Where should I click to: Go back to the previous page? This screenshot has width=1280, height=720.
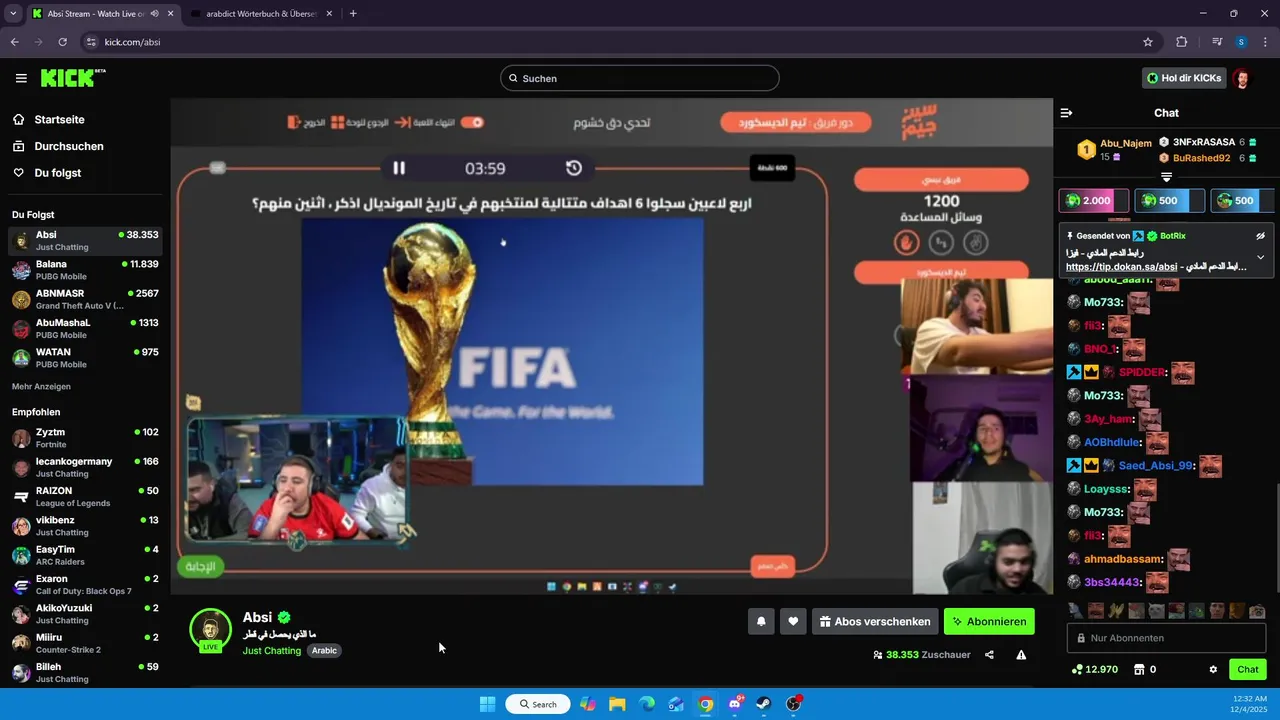pos(14,42)
